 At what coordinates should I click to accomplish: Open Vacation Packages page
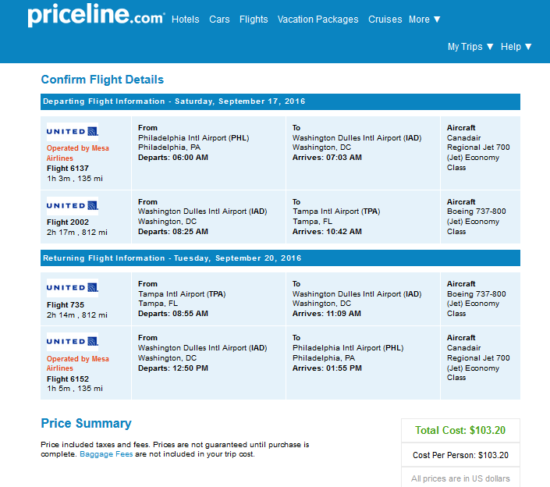318,19
